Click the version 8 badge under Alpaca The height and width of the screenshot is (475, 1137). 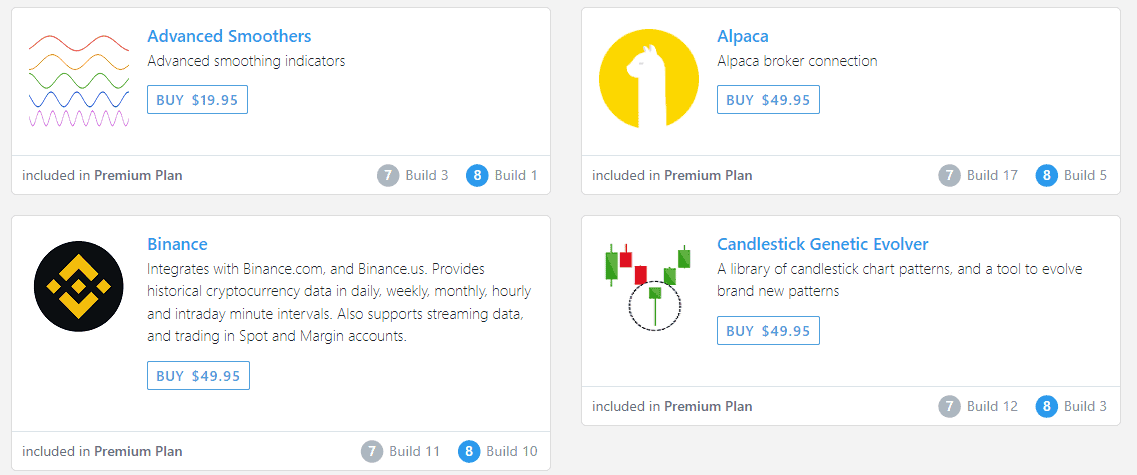click(1046, 175)
